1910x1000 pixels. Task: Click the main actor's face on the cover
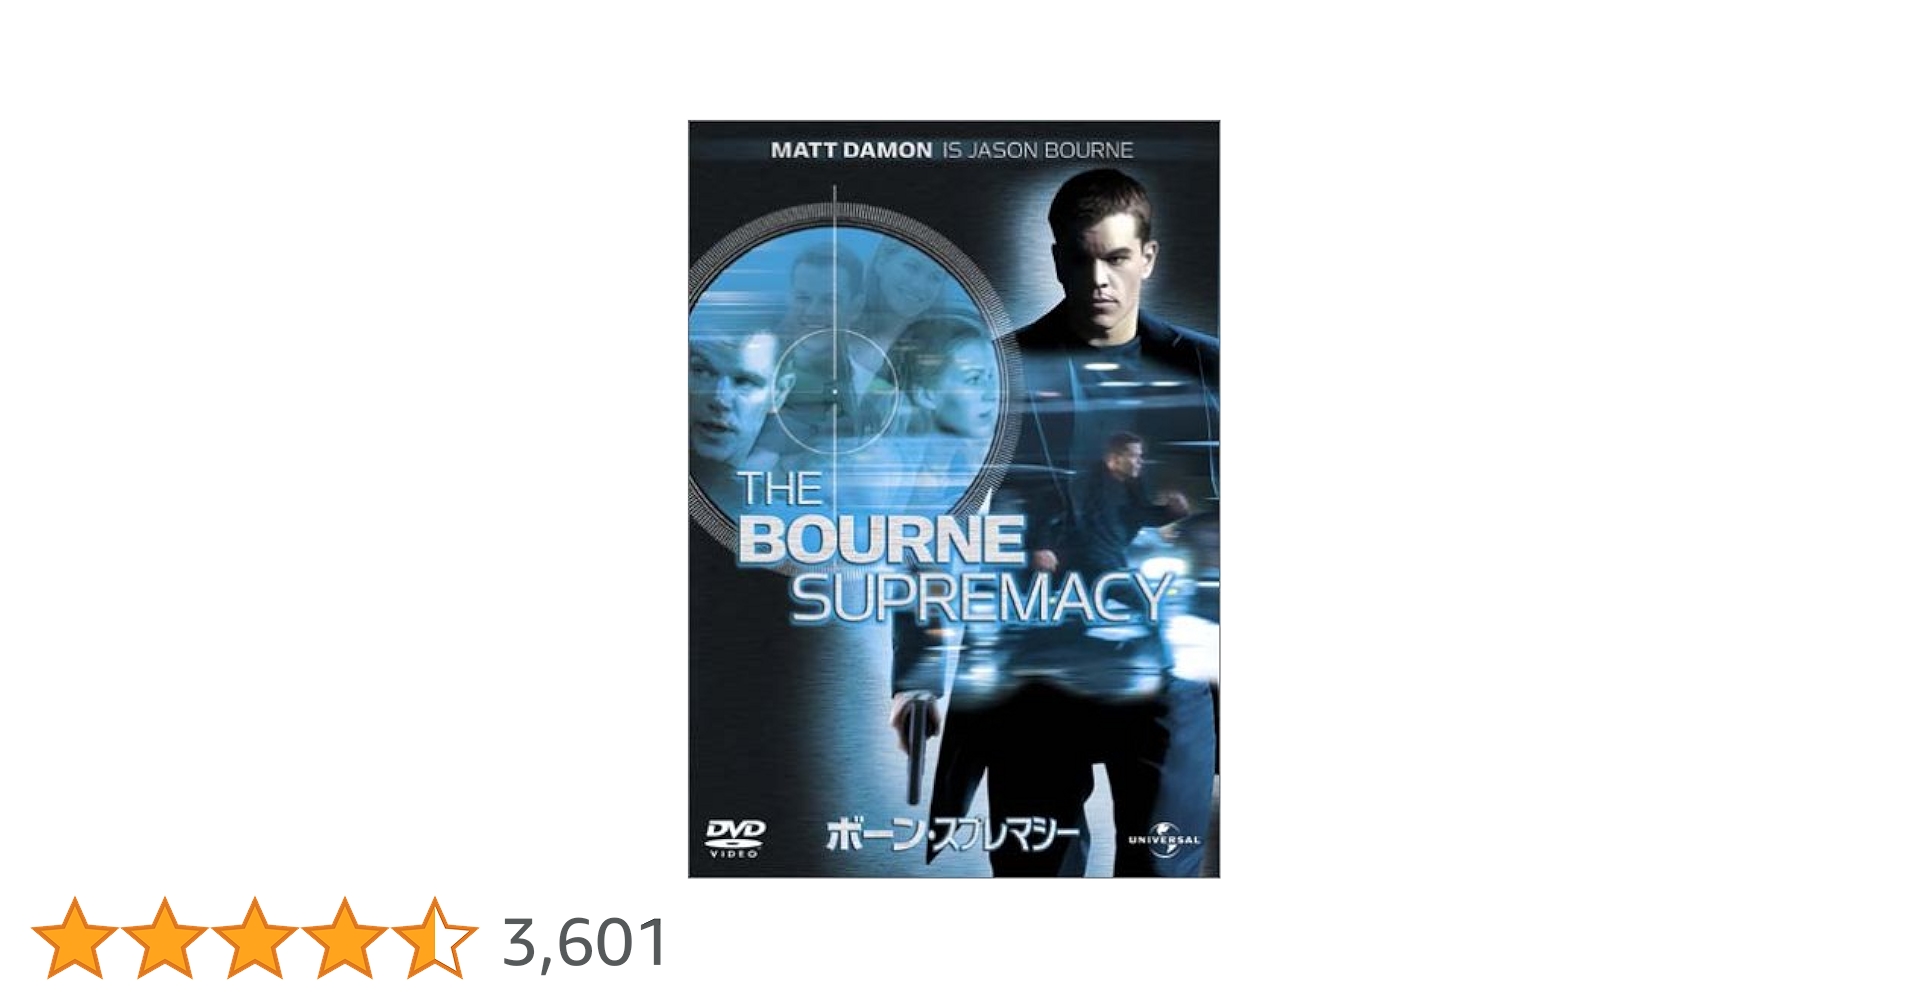pos(1105,258)
